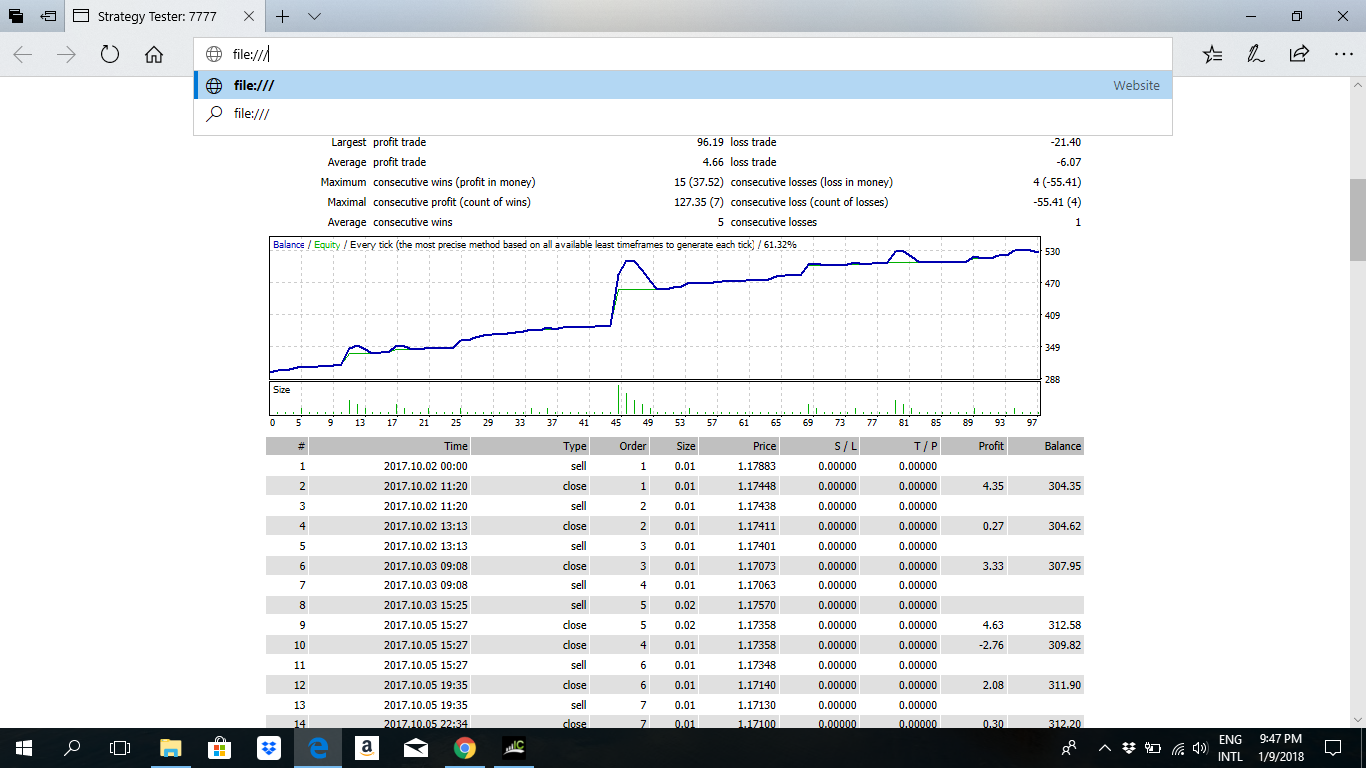Open the Share icon in toolbar

pyautogui.click(x=1298, y=55)
